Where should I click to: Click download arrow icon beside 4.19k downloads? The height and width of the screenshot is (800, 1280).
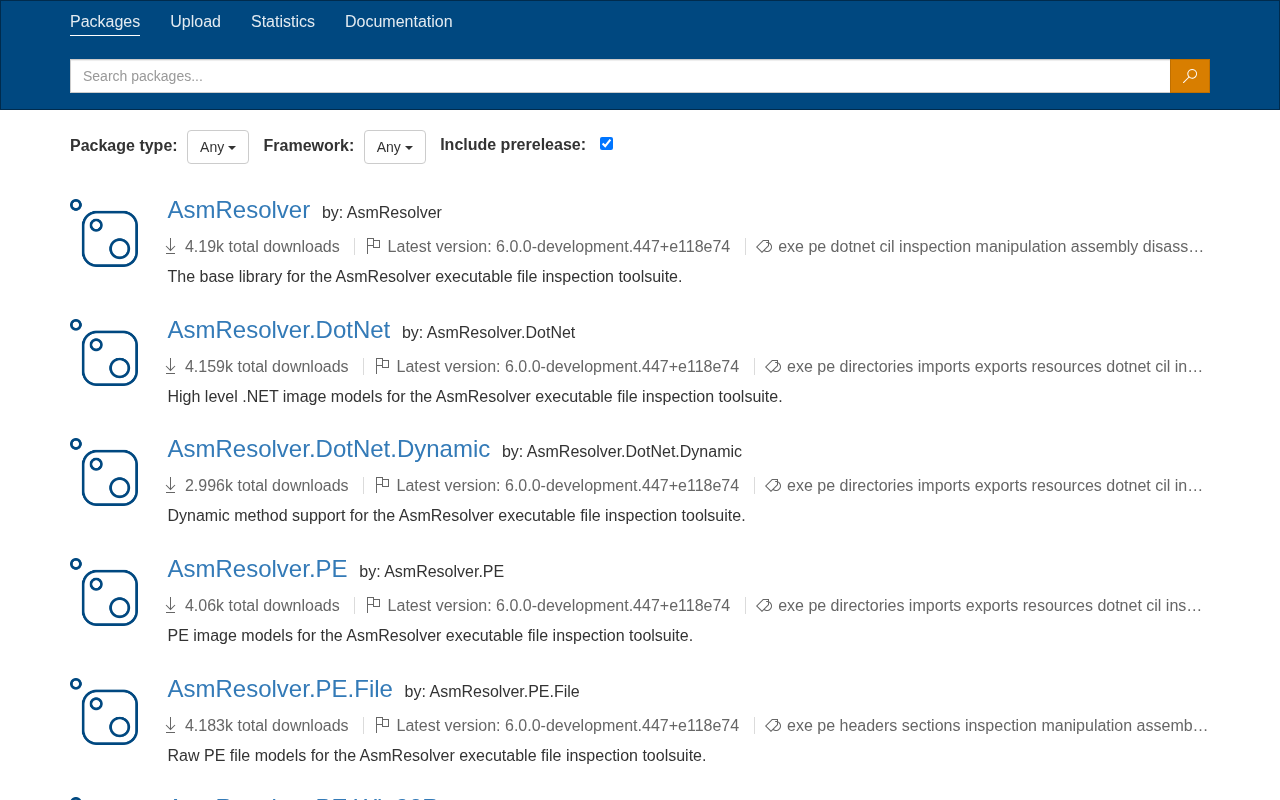coord(171,246)
